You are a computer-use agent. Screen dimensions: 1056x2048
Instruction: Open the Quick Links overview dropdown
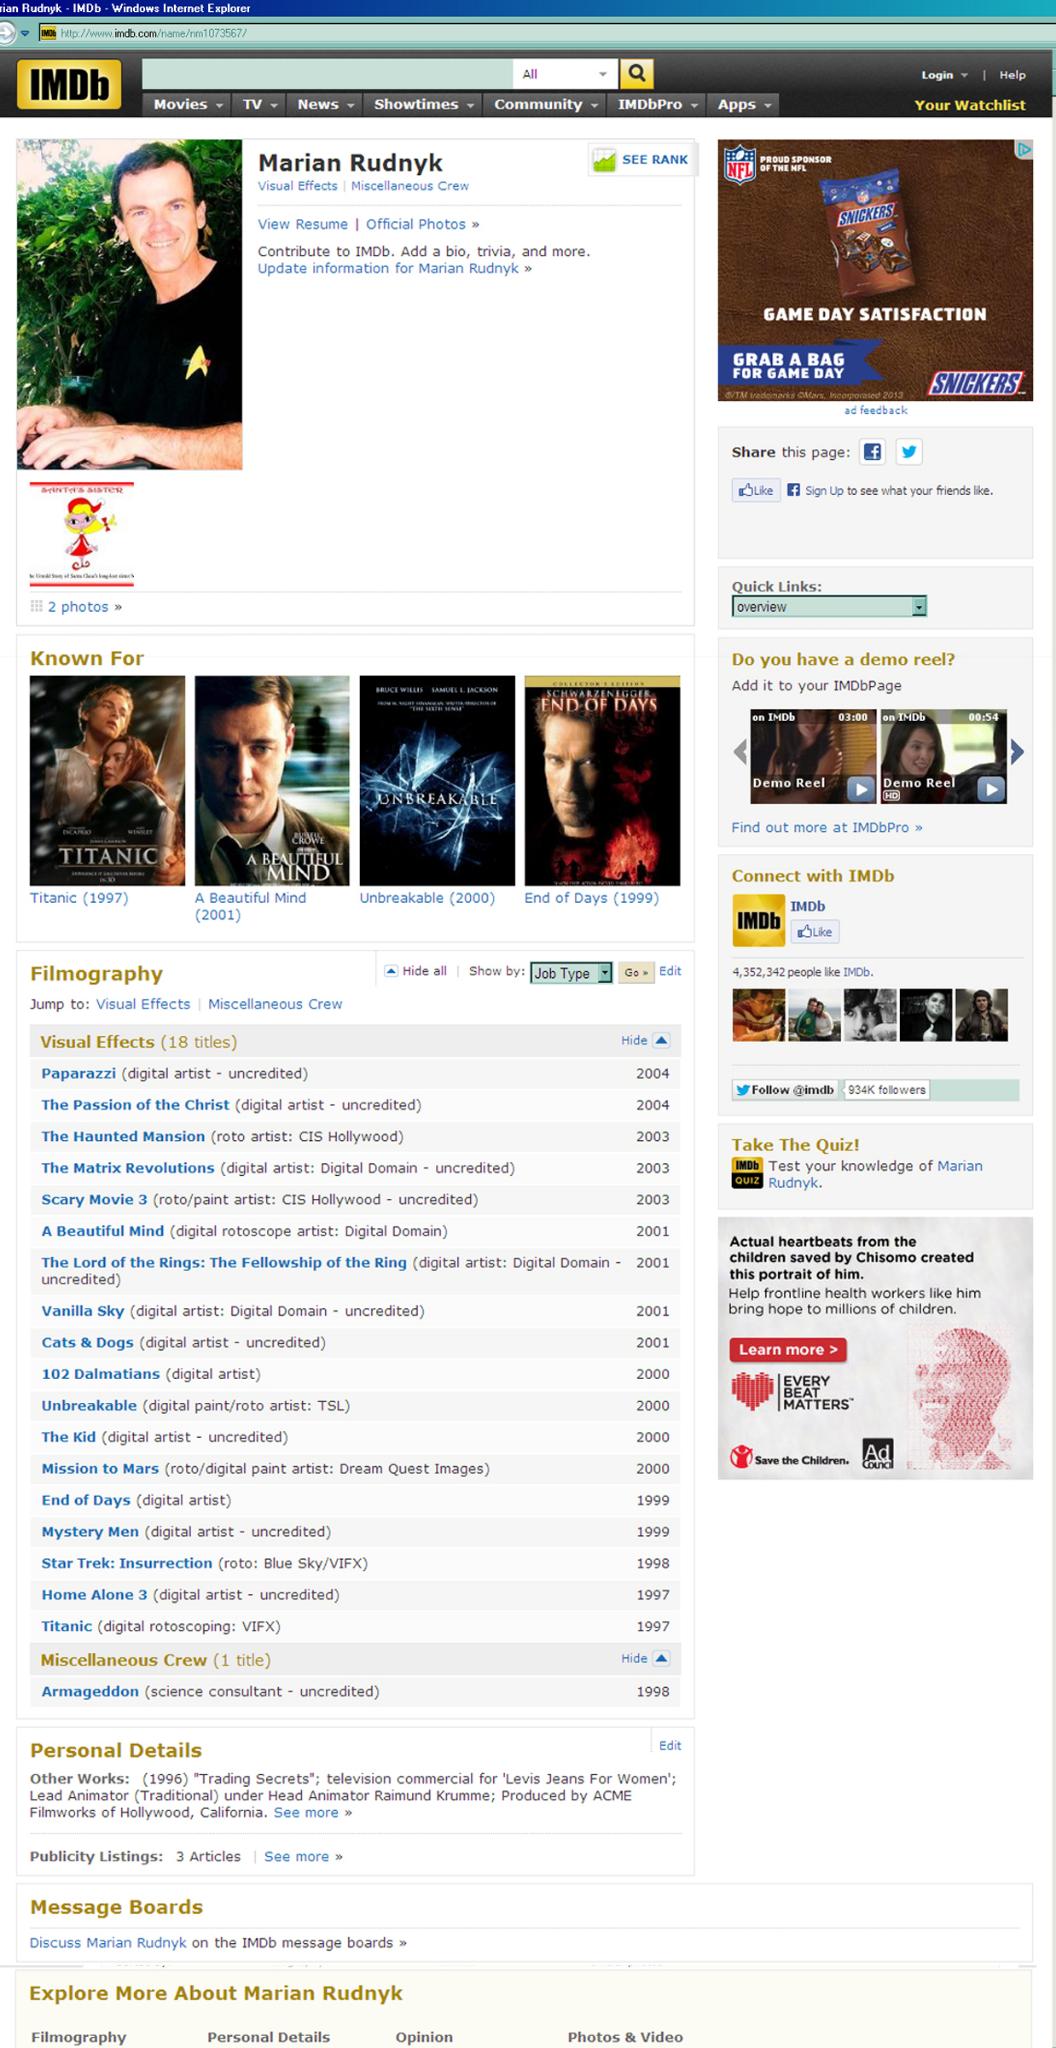click(829, 607)
